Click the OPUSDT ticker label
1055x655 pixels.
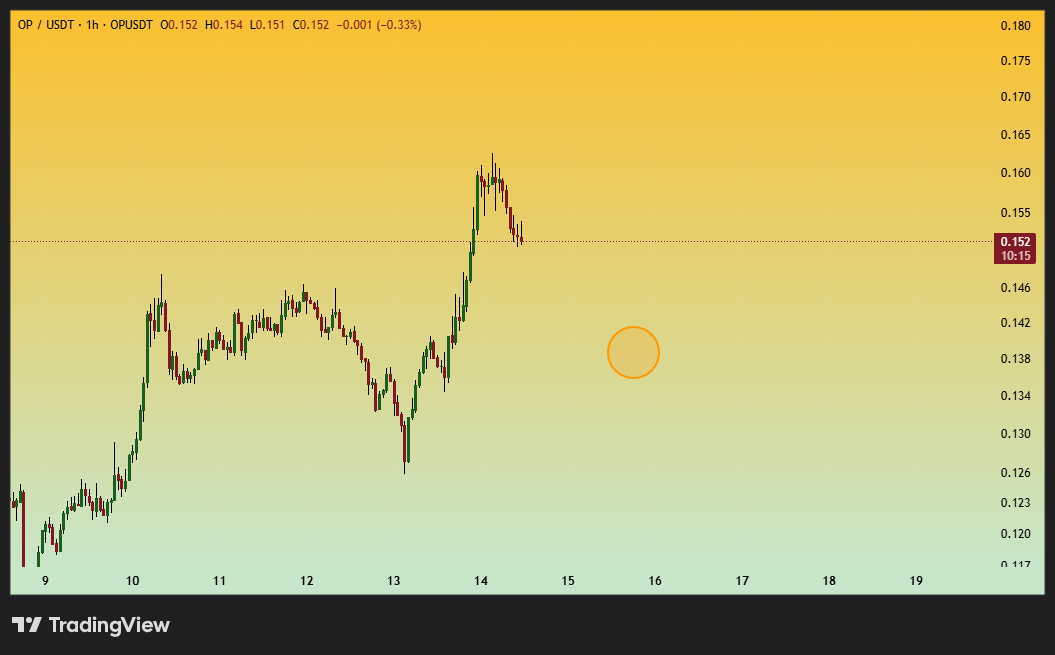tap(131, 25)
